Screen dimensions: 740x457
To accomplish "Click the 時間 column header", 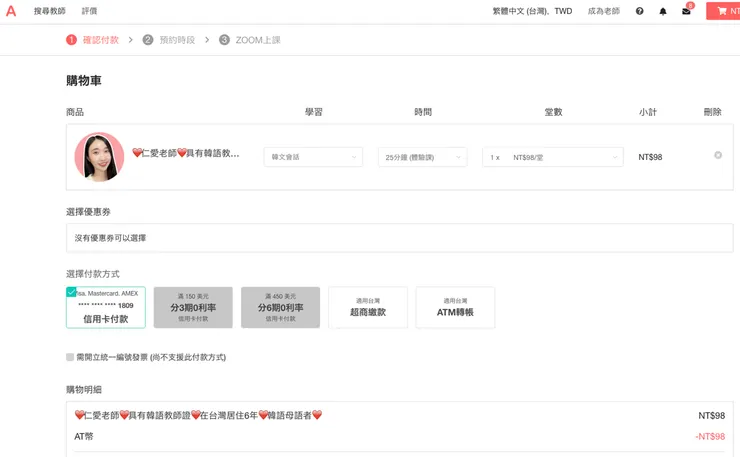I will (423, 112).
